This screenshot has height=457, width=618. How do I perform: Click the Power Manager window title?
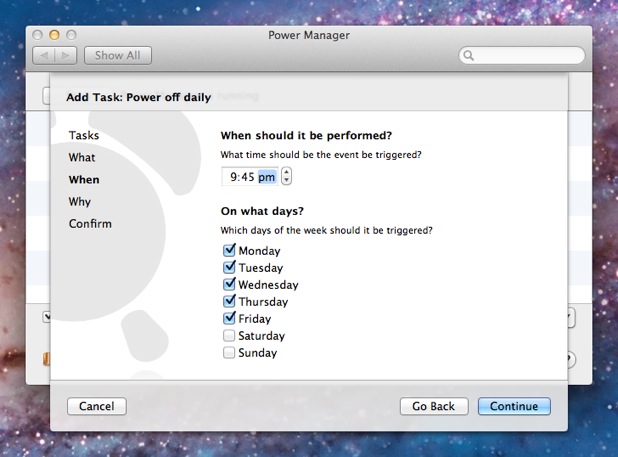click(x=309, y=35)
